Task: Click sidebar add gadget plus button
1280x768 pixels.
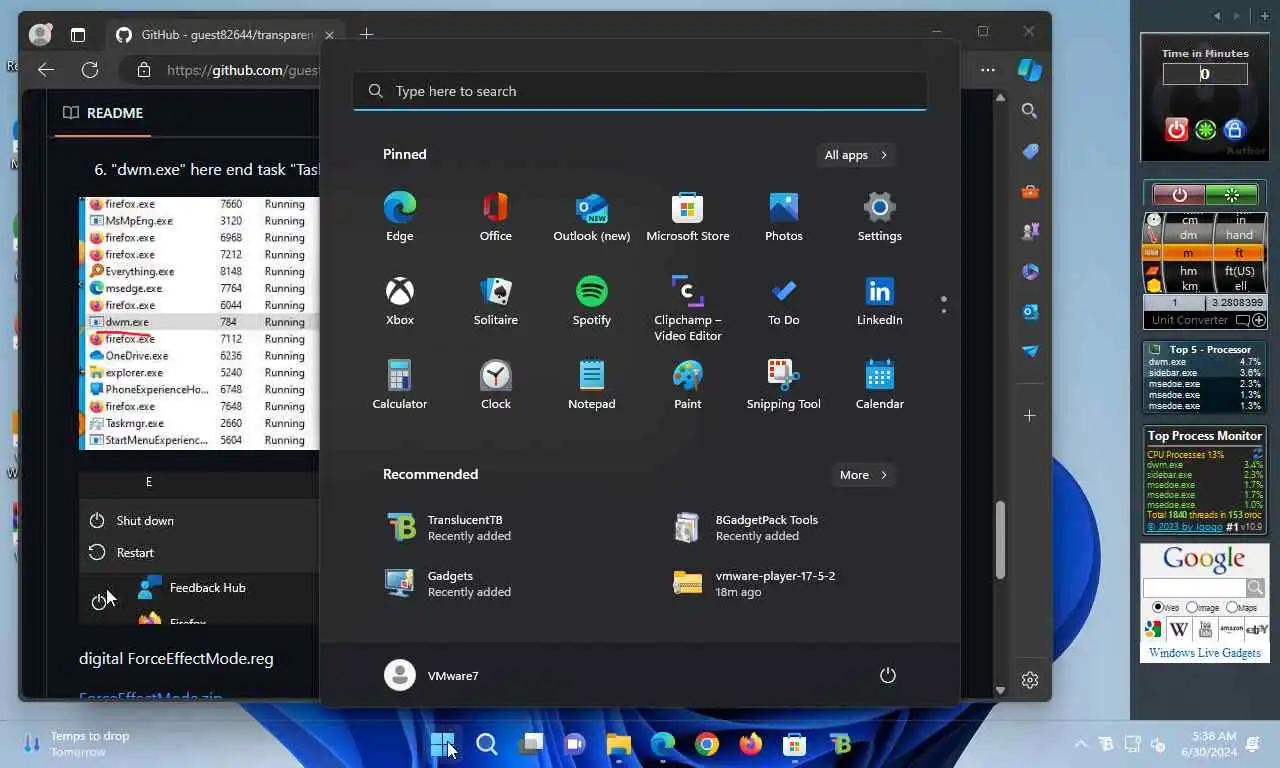Action: point(1265,16)
